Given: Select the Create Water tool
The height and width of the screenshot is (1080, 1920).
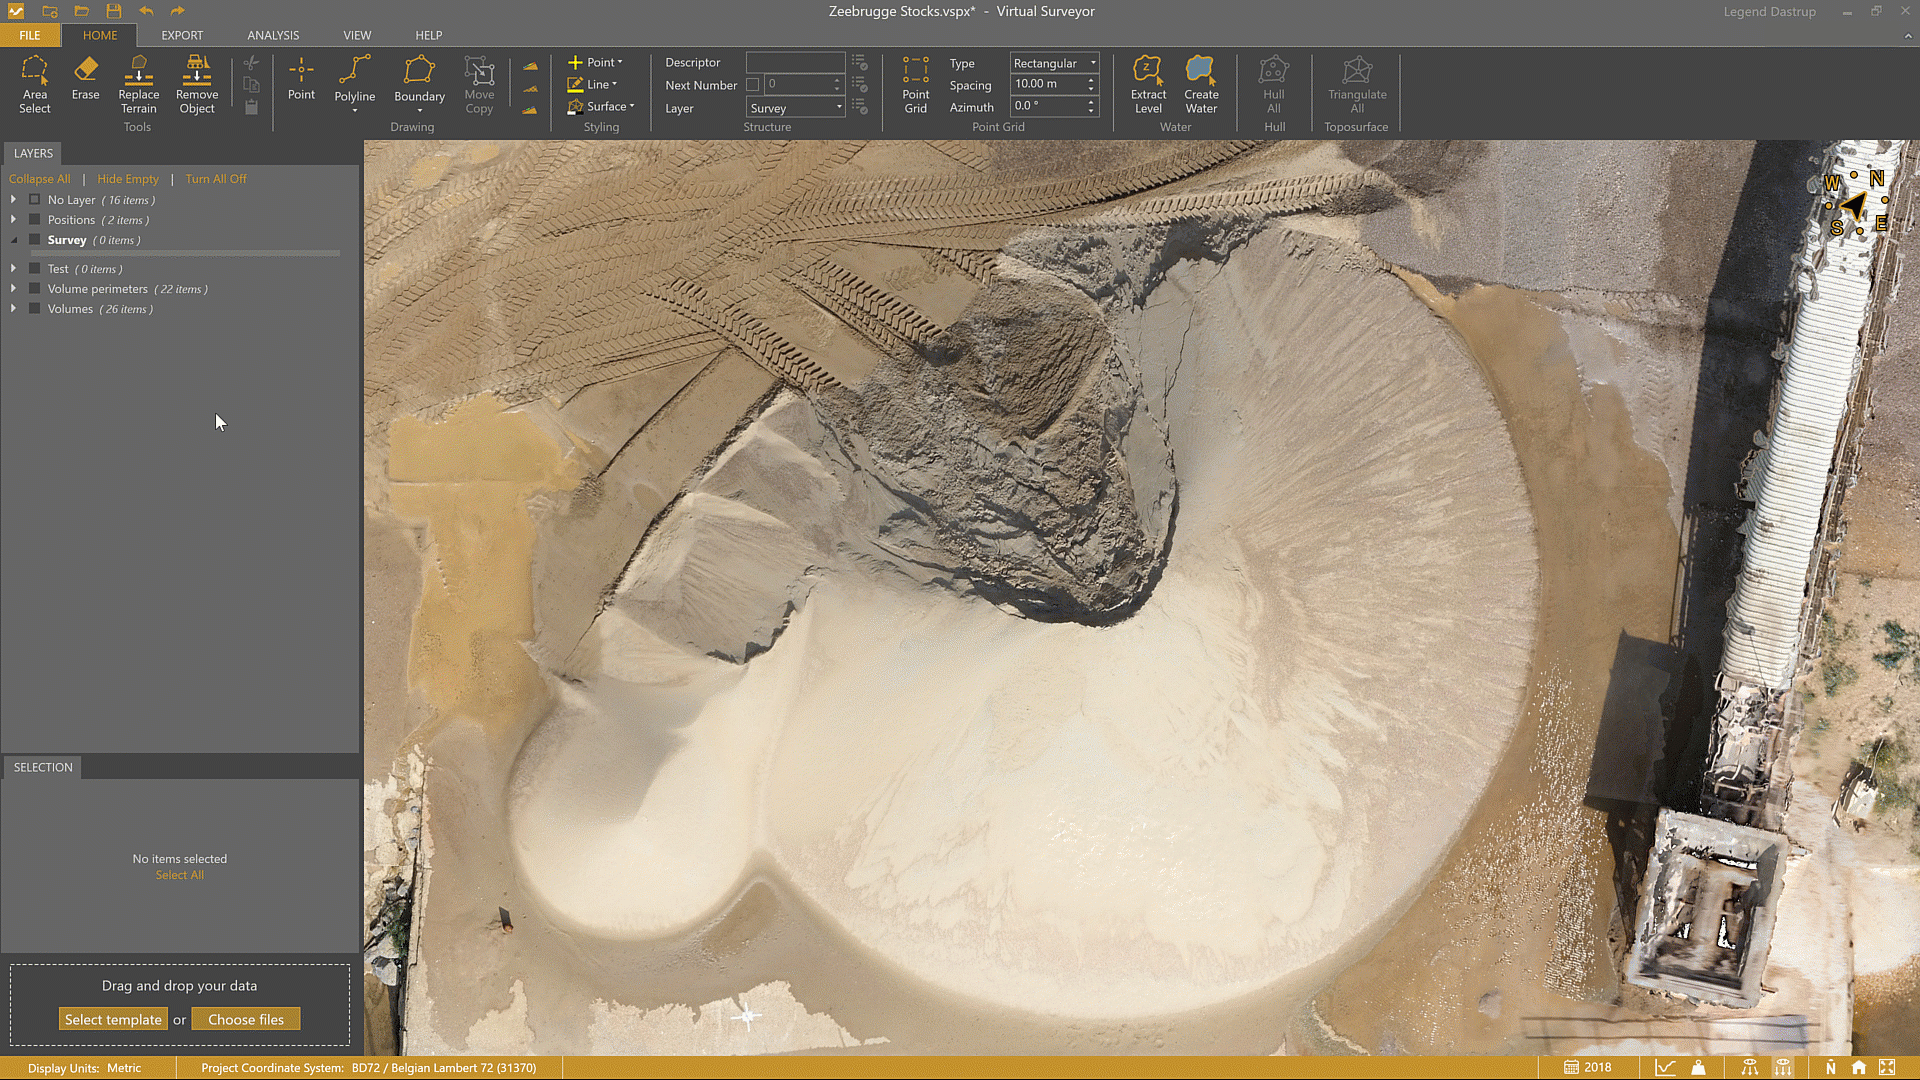Looking at the screenshot, I should click(1200, 85).
